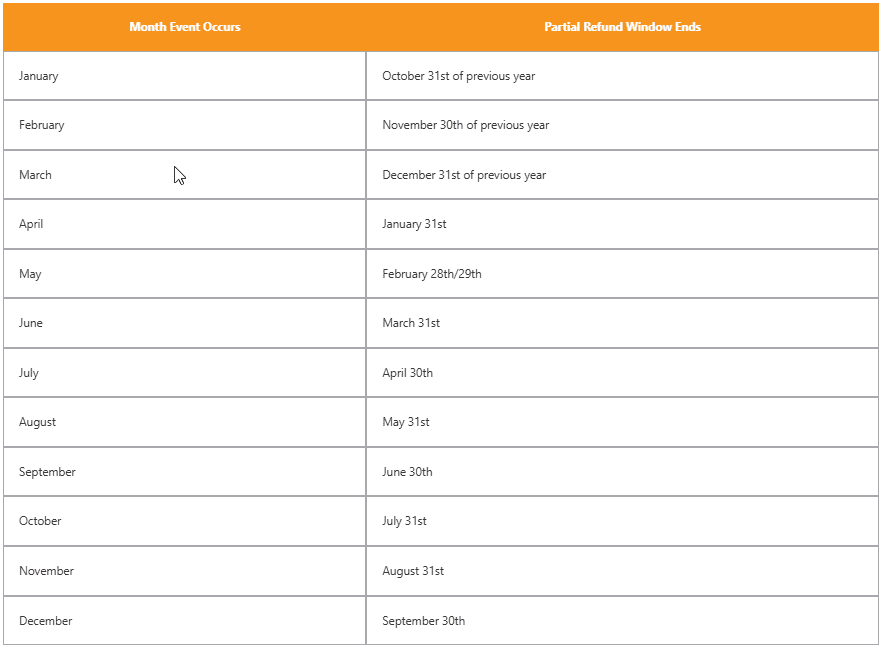Click the 'June 30th' refund cell
This screenshot has width=884, height=648.
coord(622,471)
